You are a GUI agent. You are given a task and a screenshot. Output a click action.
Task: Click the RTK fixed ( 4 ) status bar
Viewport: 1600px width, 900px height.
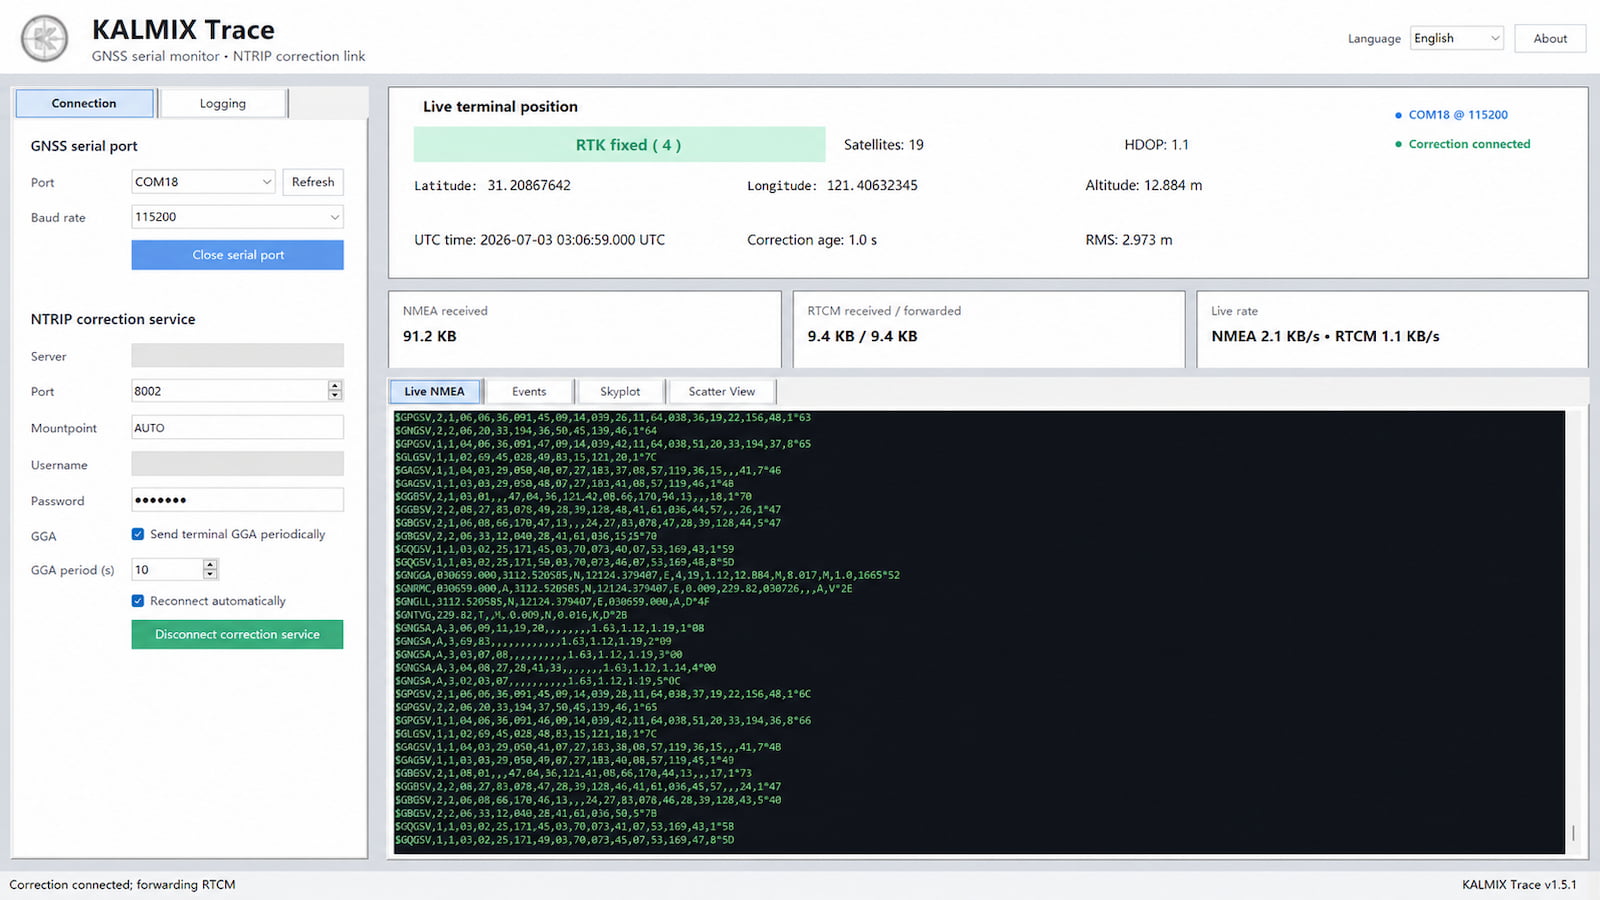click(x=620, y=145)
